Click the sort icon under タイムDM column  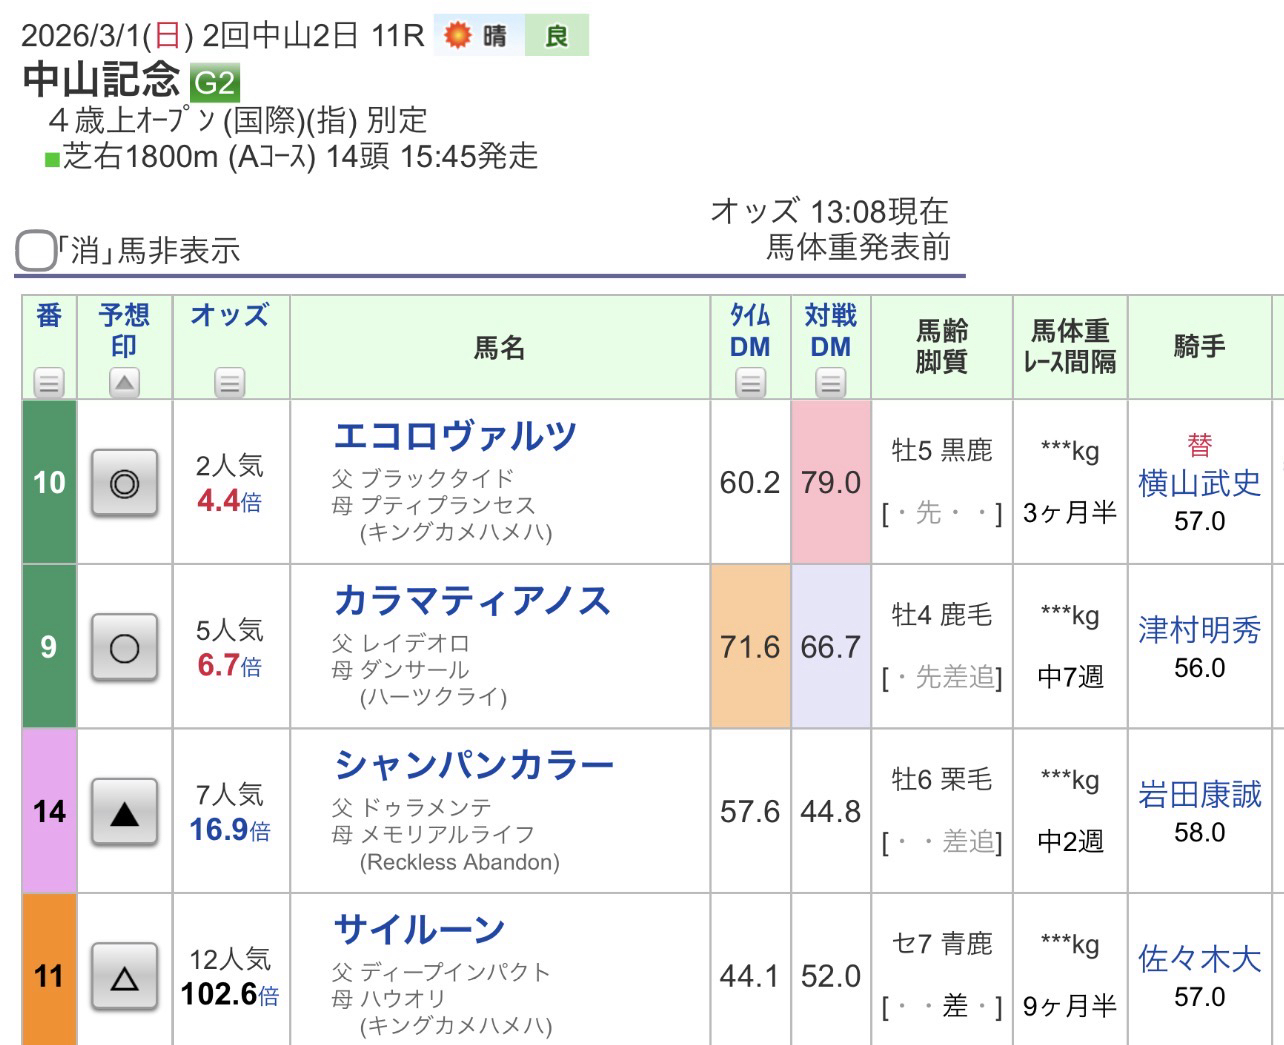pos(750,382)
